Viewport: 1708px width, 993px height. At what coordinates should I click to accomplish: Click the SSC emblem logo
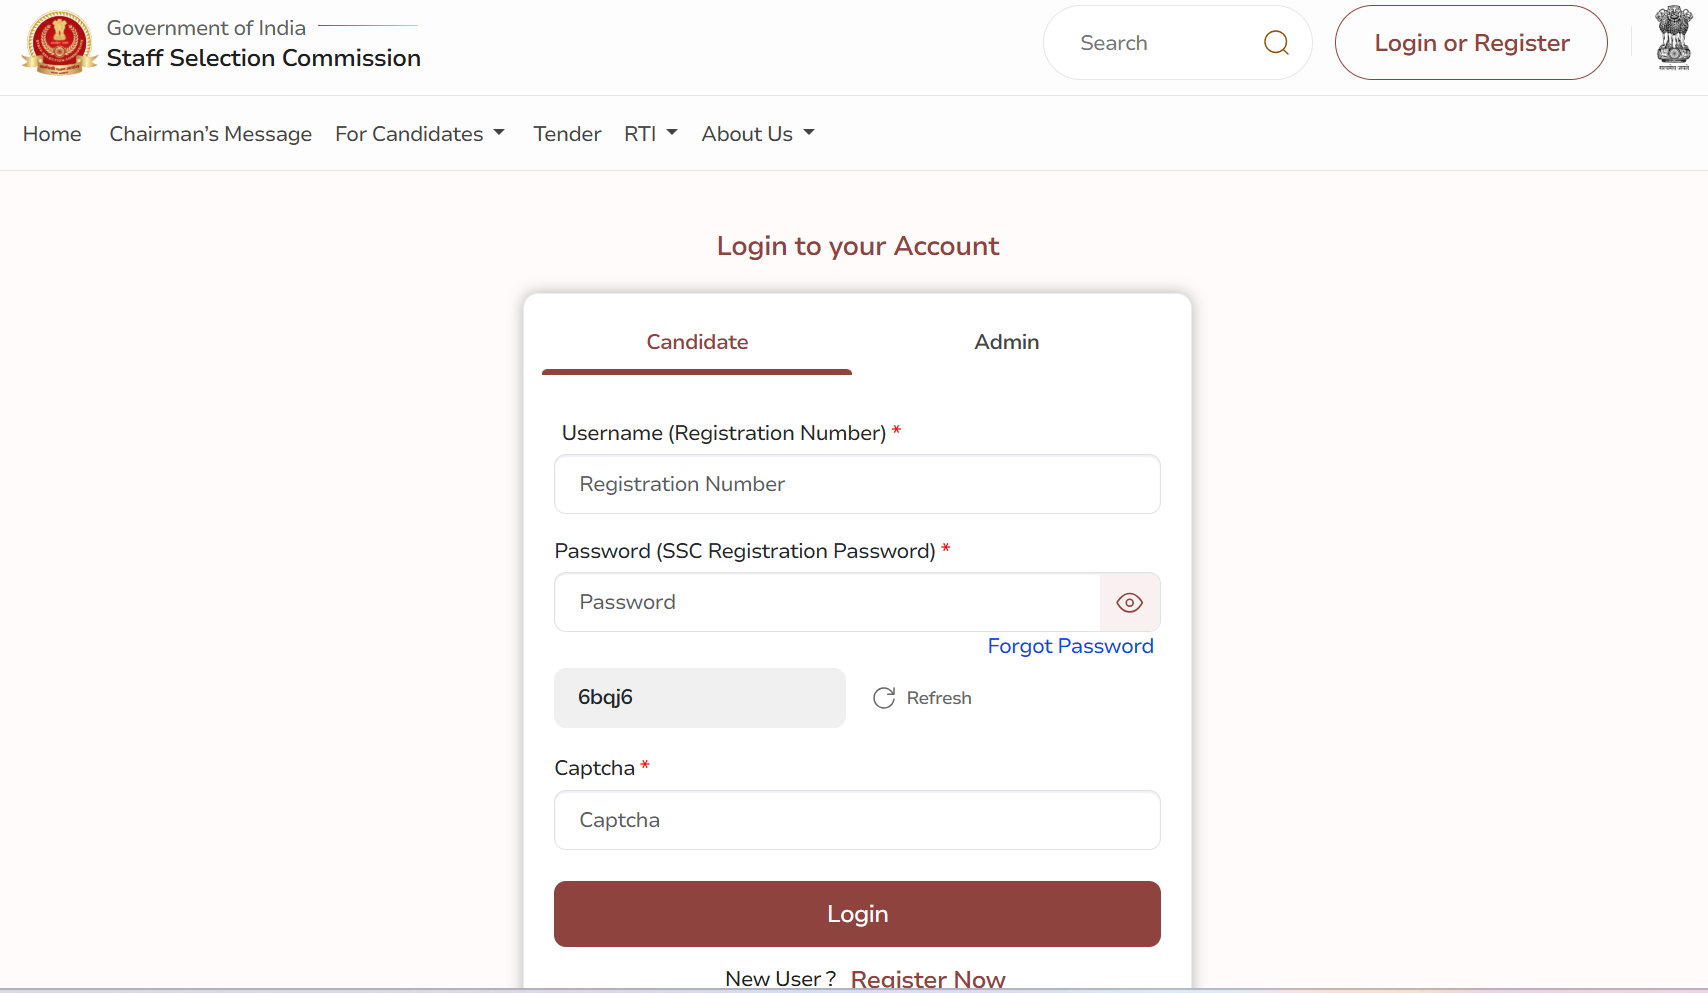pos(58,44)
